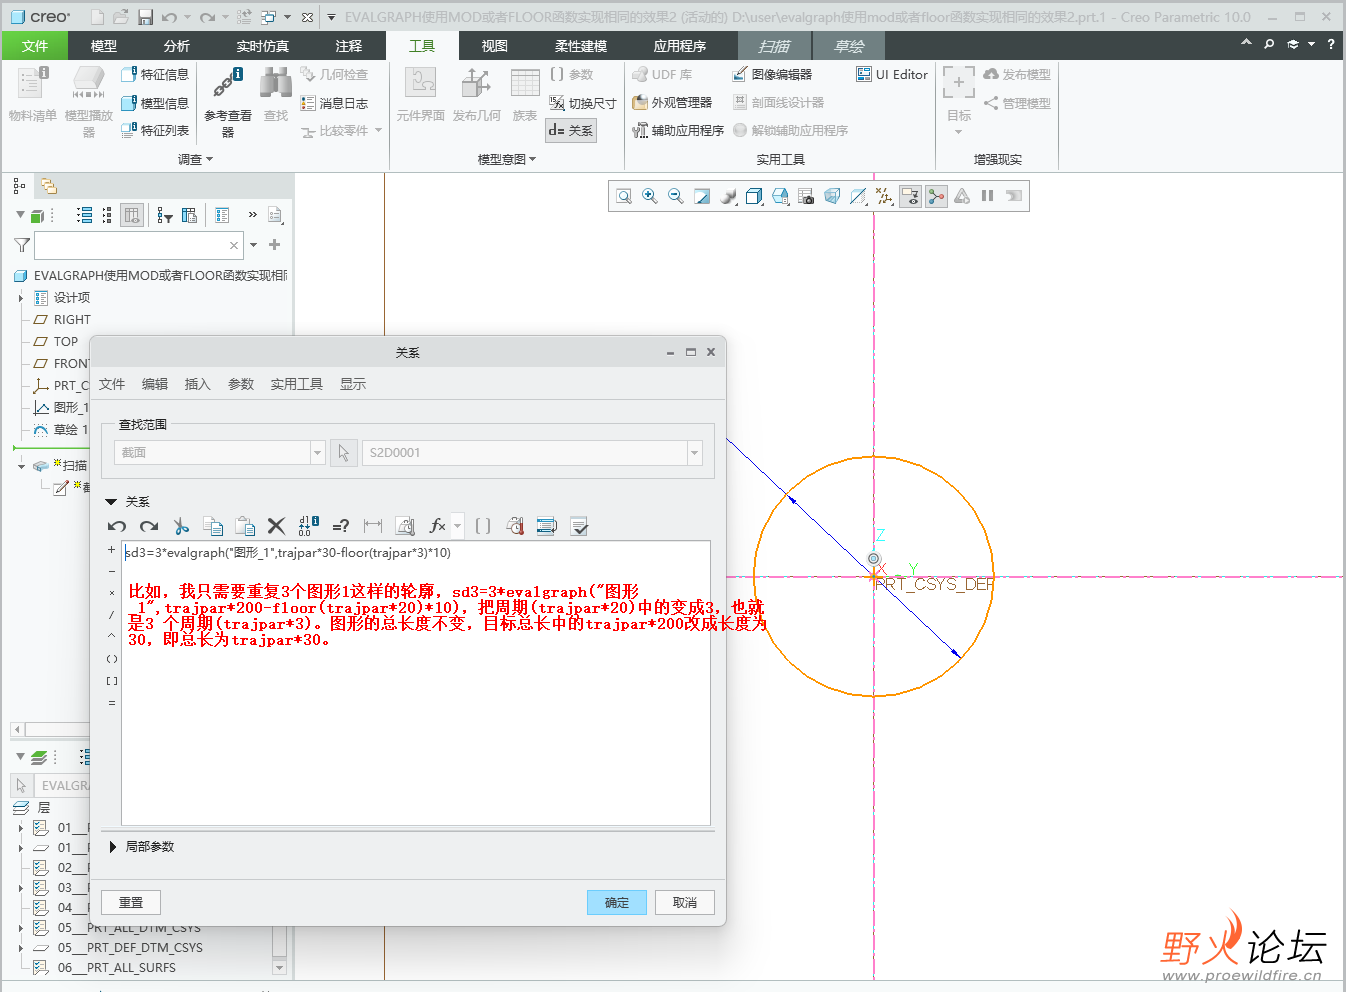Click the select arrow button beside 截面
Viewport: 1346px width, 992px height.
tap(344, 453)
